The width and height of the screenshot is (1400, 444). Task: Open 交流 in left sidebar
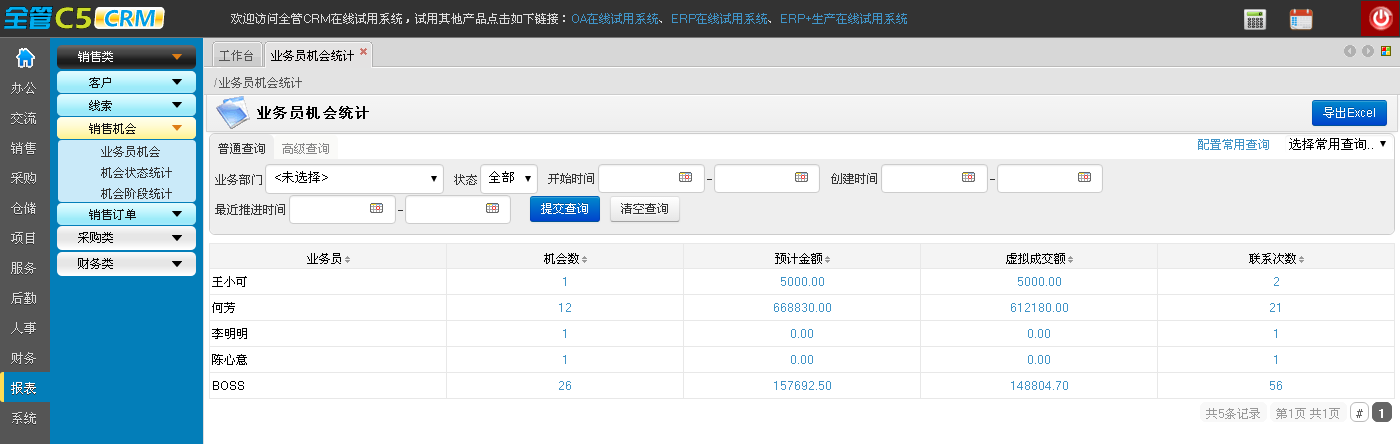(x=24, y=118)
